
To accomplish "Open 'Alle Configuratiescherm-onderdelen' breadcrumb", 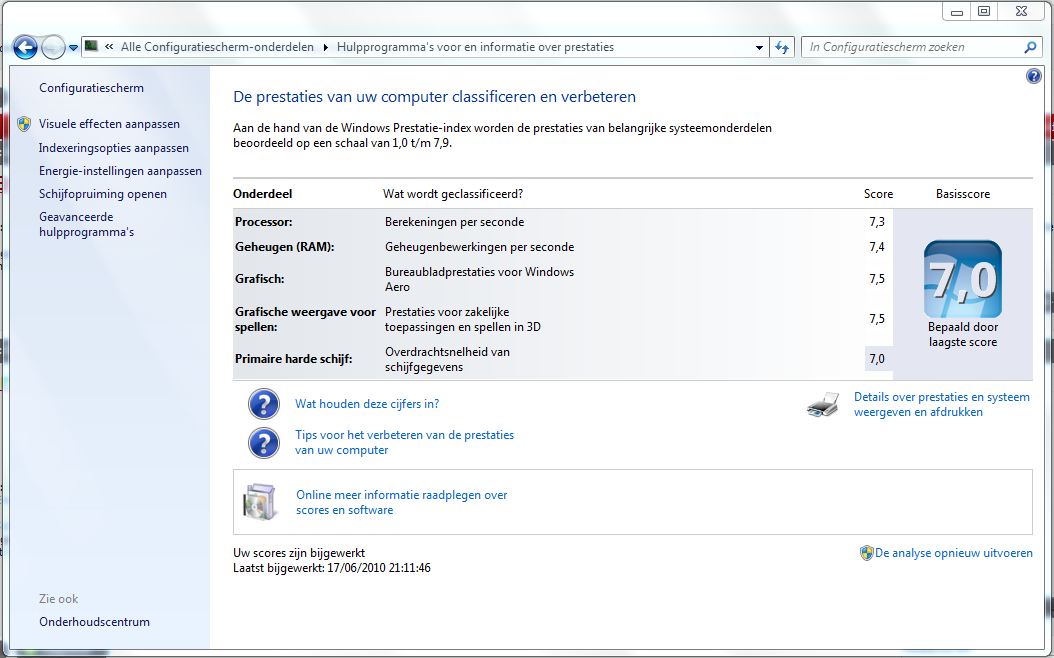I will point(217,47).
